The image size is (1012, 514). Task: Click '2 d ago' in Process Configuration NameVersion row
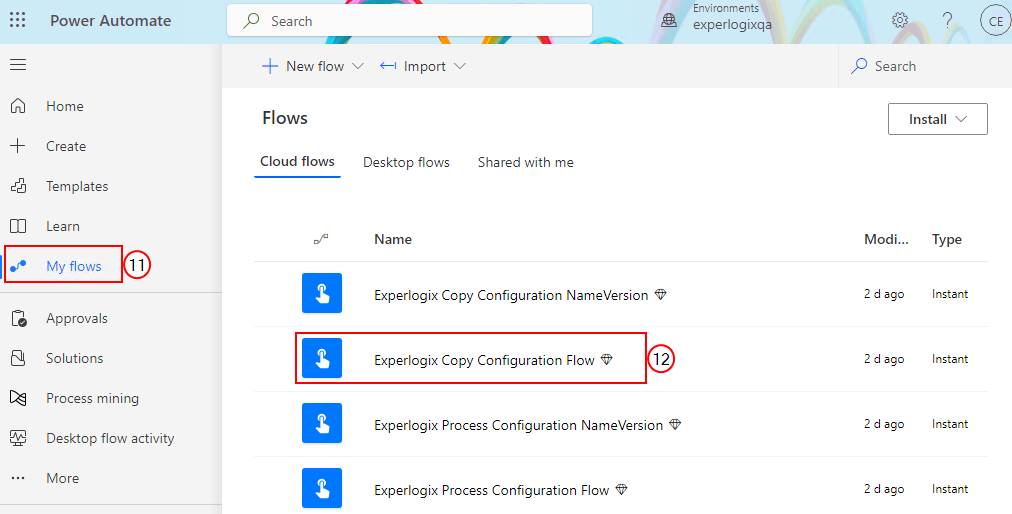tap(884, 424)
